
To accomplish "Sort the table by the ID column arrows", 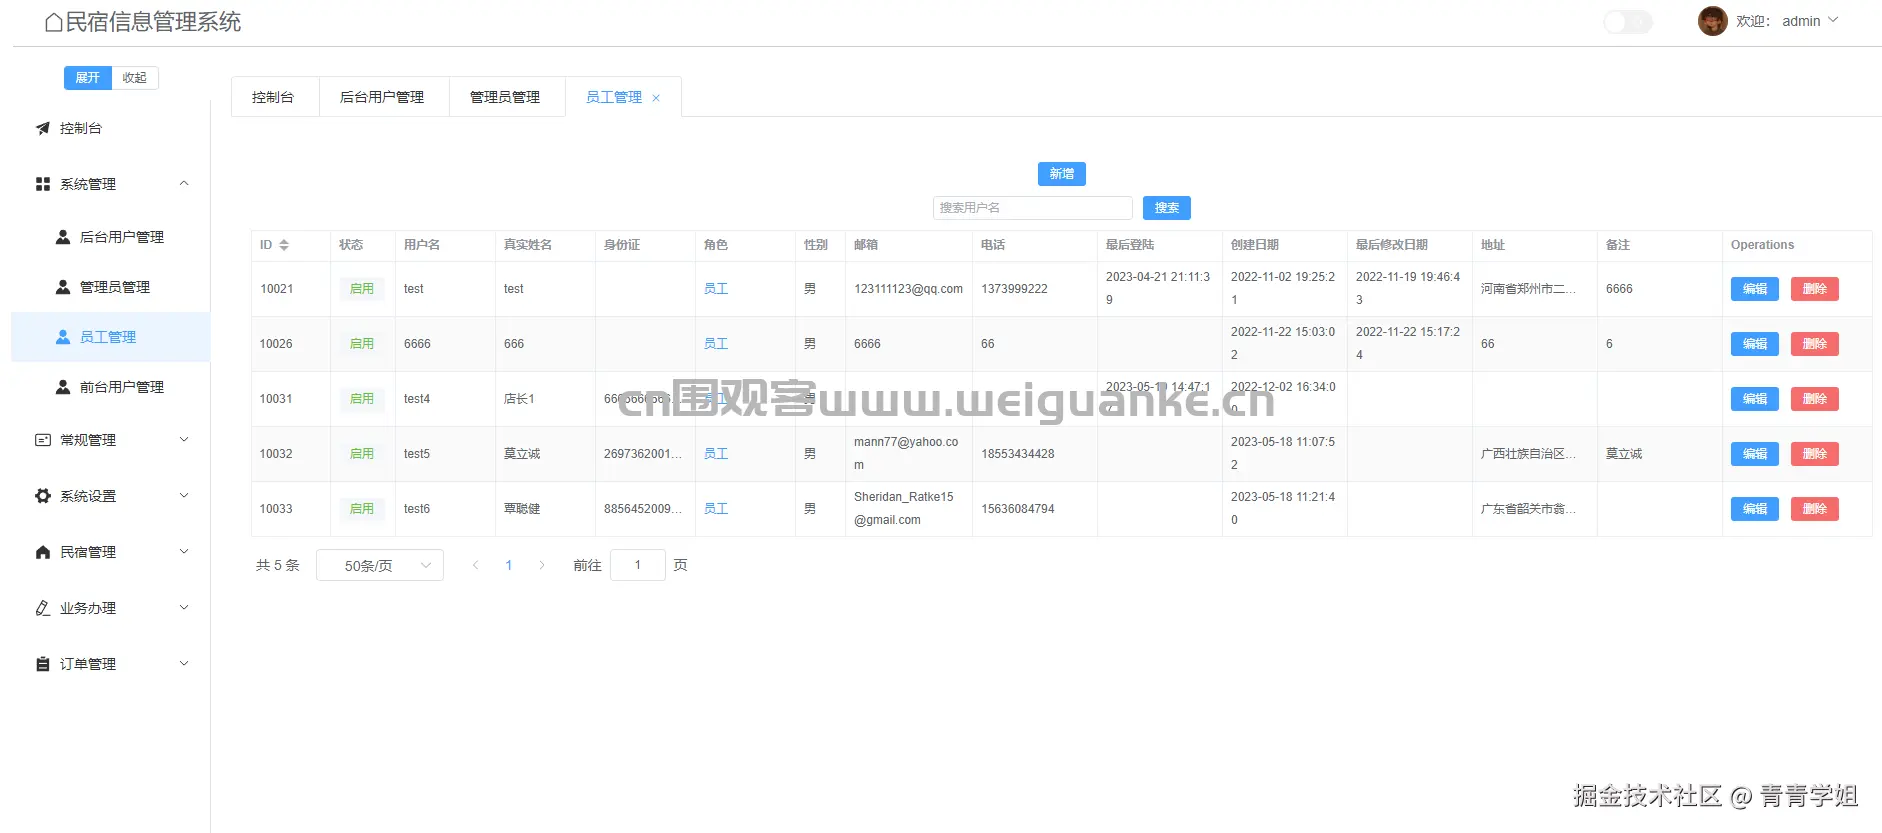I will tap(284, 245).
